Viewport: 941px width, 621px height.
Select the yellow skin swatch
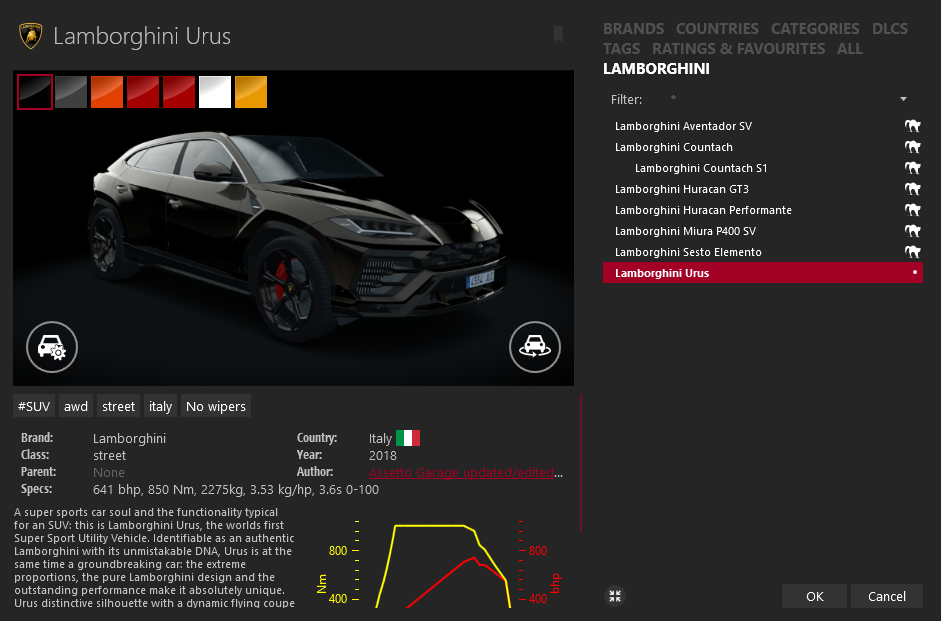pyautogui.click(x=251, y=92)
